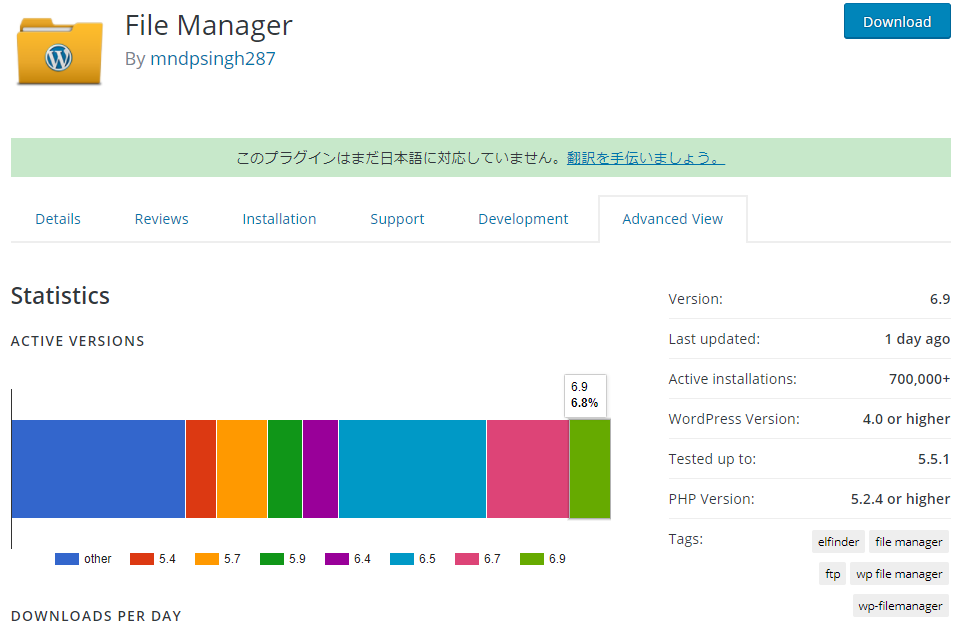The height and width of the screenshot is (630, 961).
Task: Click the light green 6.9 bar segment
Action: pos(590,469)
